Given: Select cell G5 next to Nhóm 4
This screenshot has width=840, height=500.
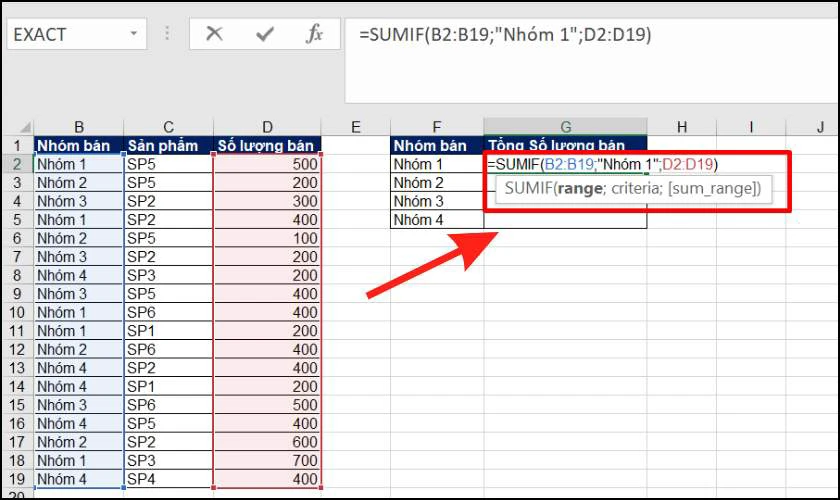Looking at the screenshot, I should pyautogui.click(x=565, y=220).
